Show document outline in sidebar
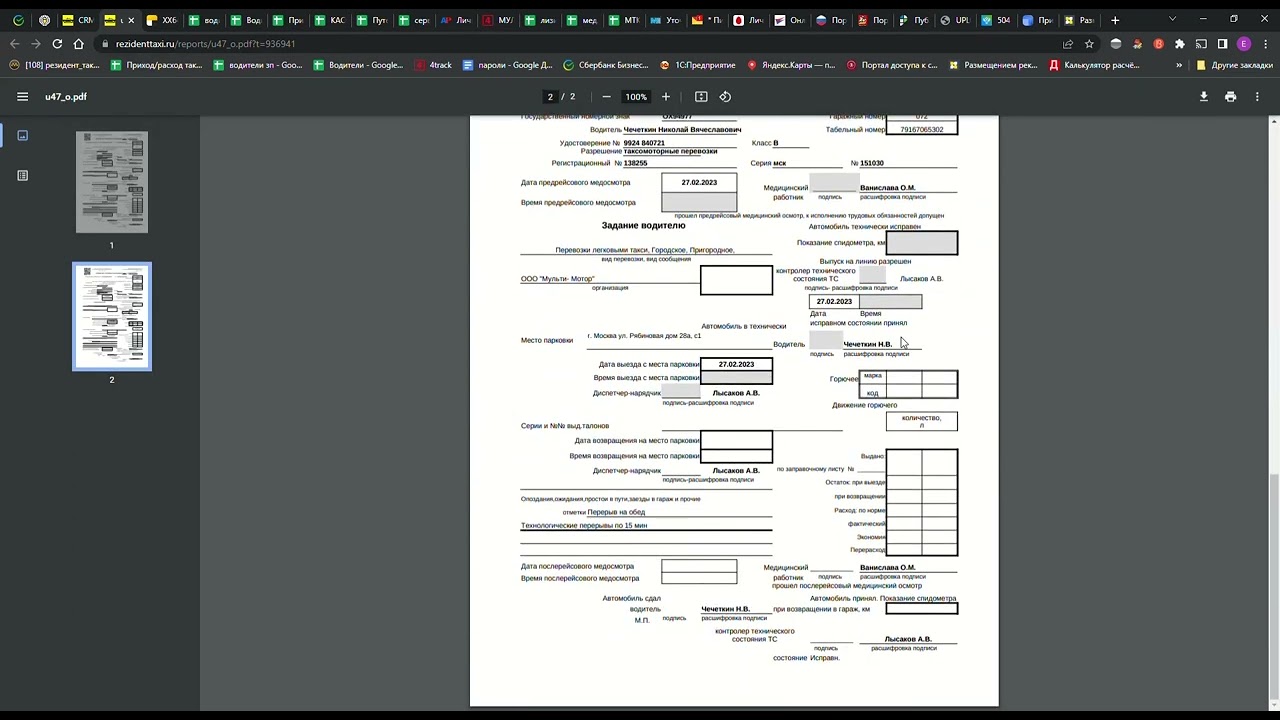This screenshot has height=720, width=1280. point(23,175)
